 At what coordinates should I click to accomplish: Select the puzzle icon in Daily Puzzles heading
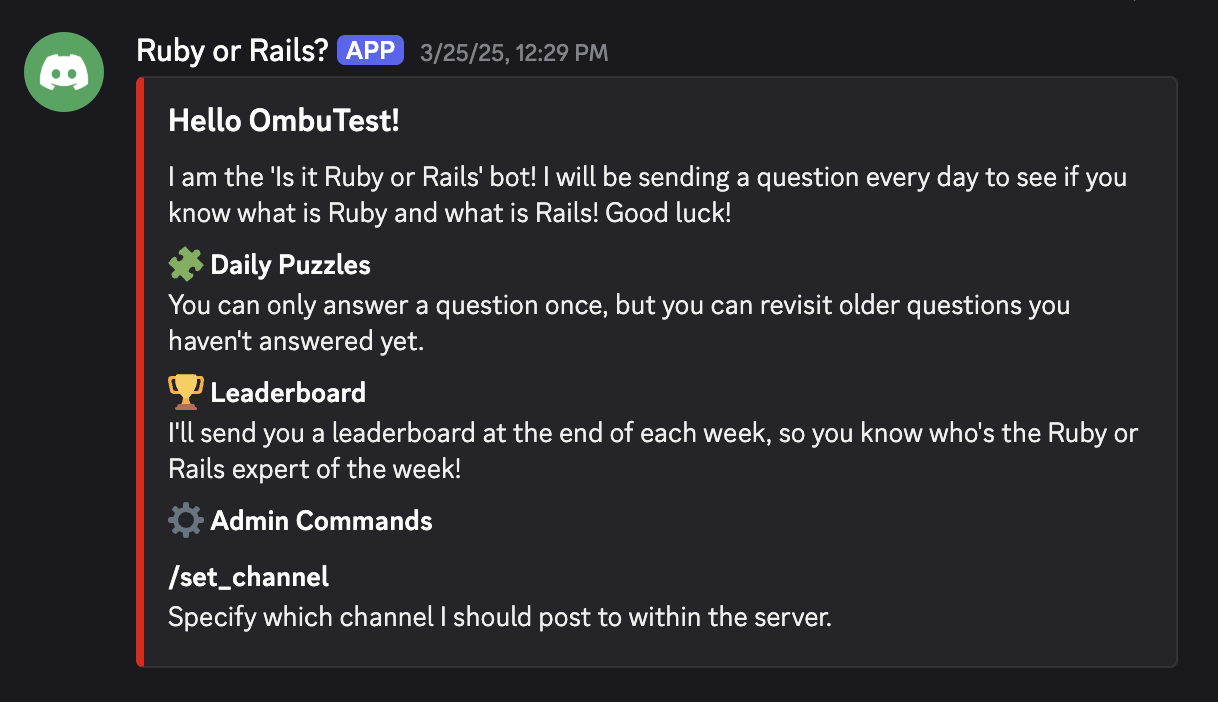185,264
